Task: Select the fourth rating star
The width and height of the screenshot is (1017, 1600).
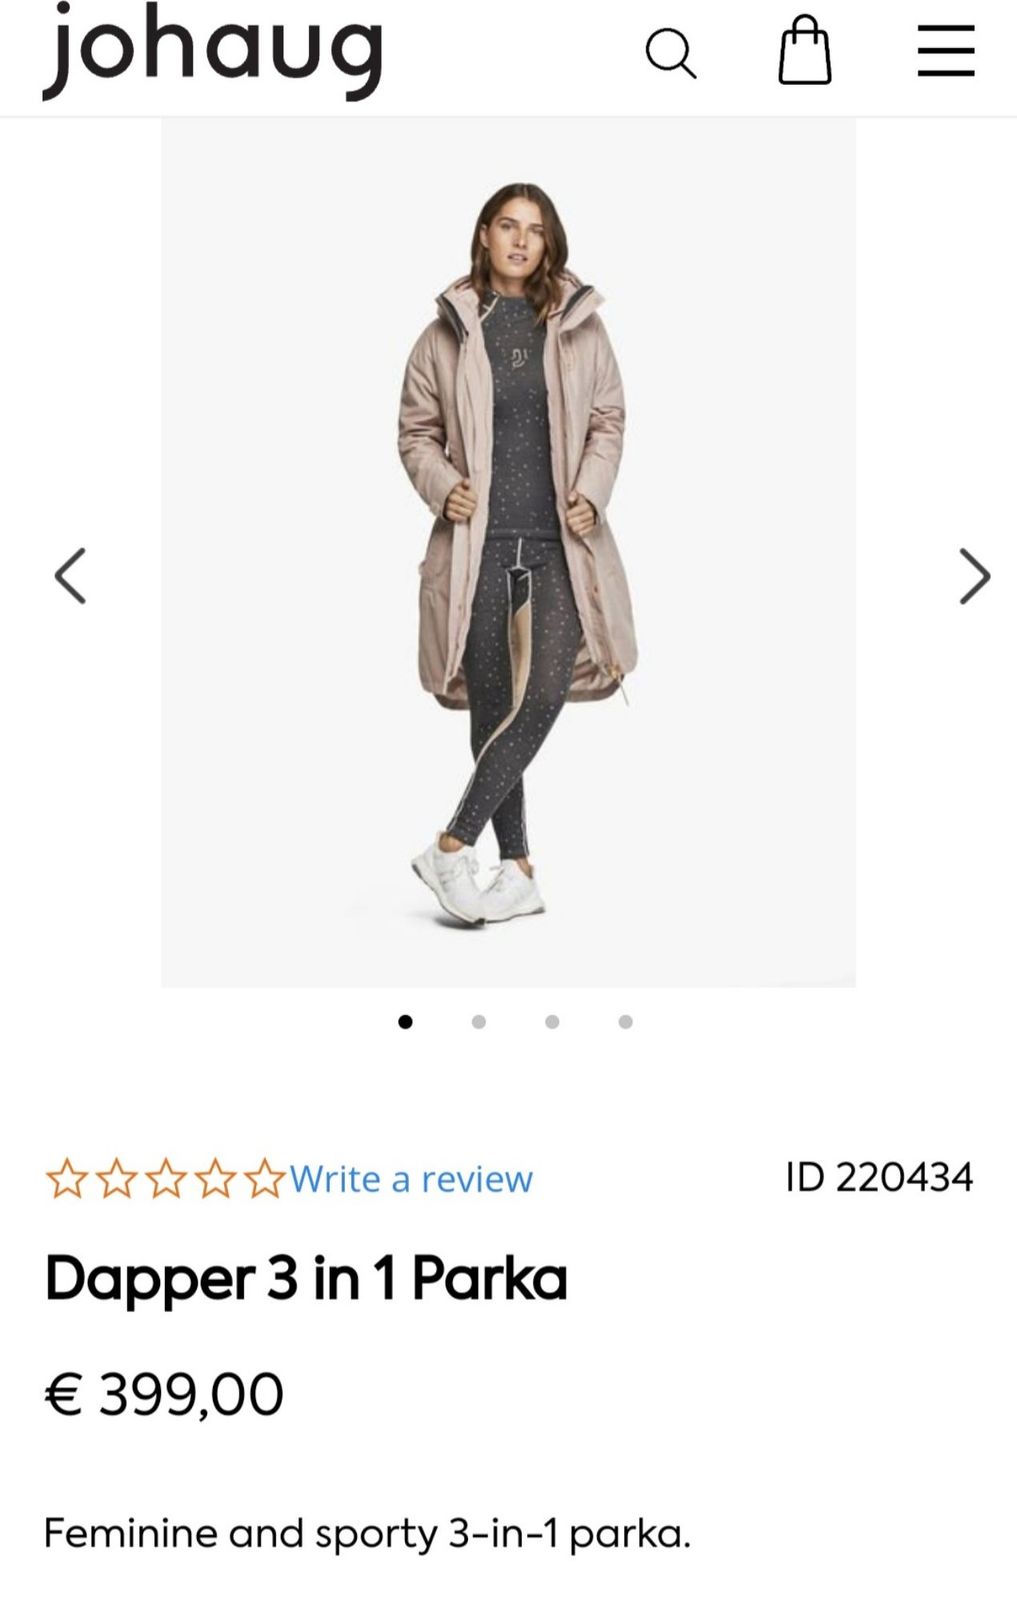Action: point(215,1179)
